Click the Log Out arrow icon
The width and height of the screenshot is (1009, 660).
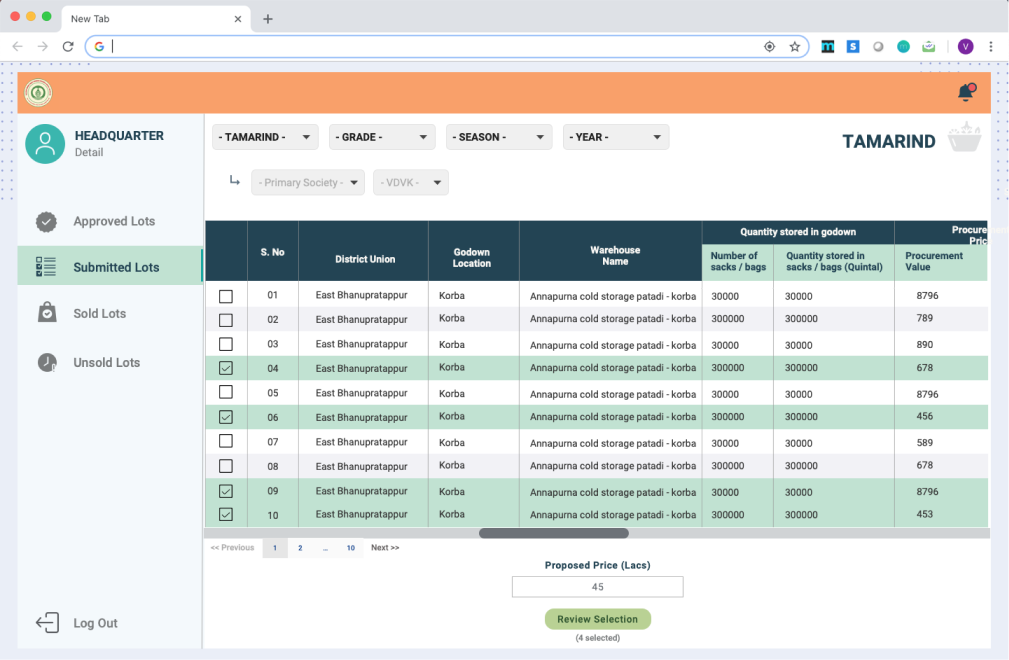point(47,623)
